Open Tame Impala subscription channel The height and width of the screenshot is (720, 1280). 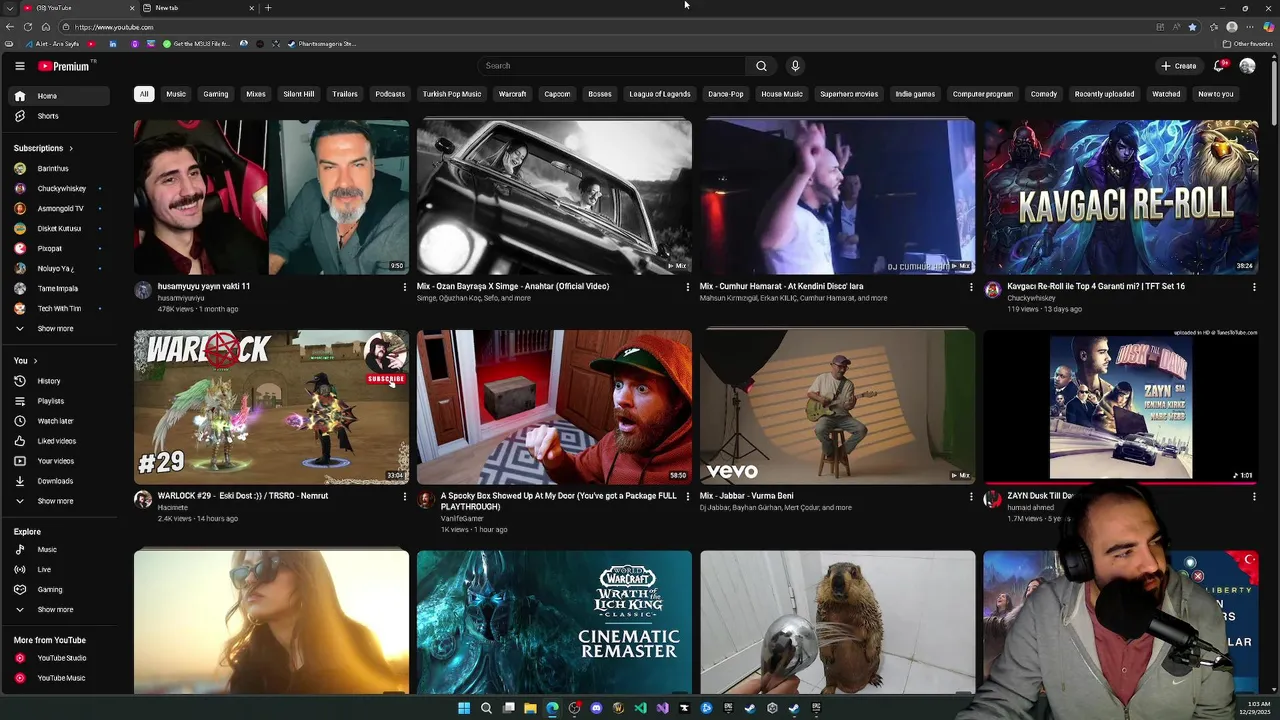tap(56, 288)
